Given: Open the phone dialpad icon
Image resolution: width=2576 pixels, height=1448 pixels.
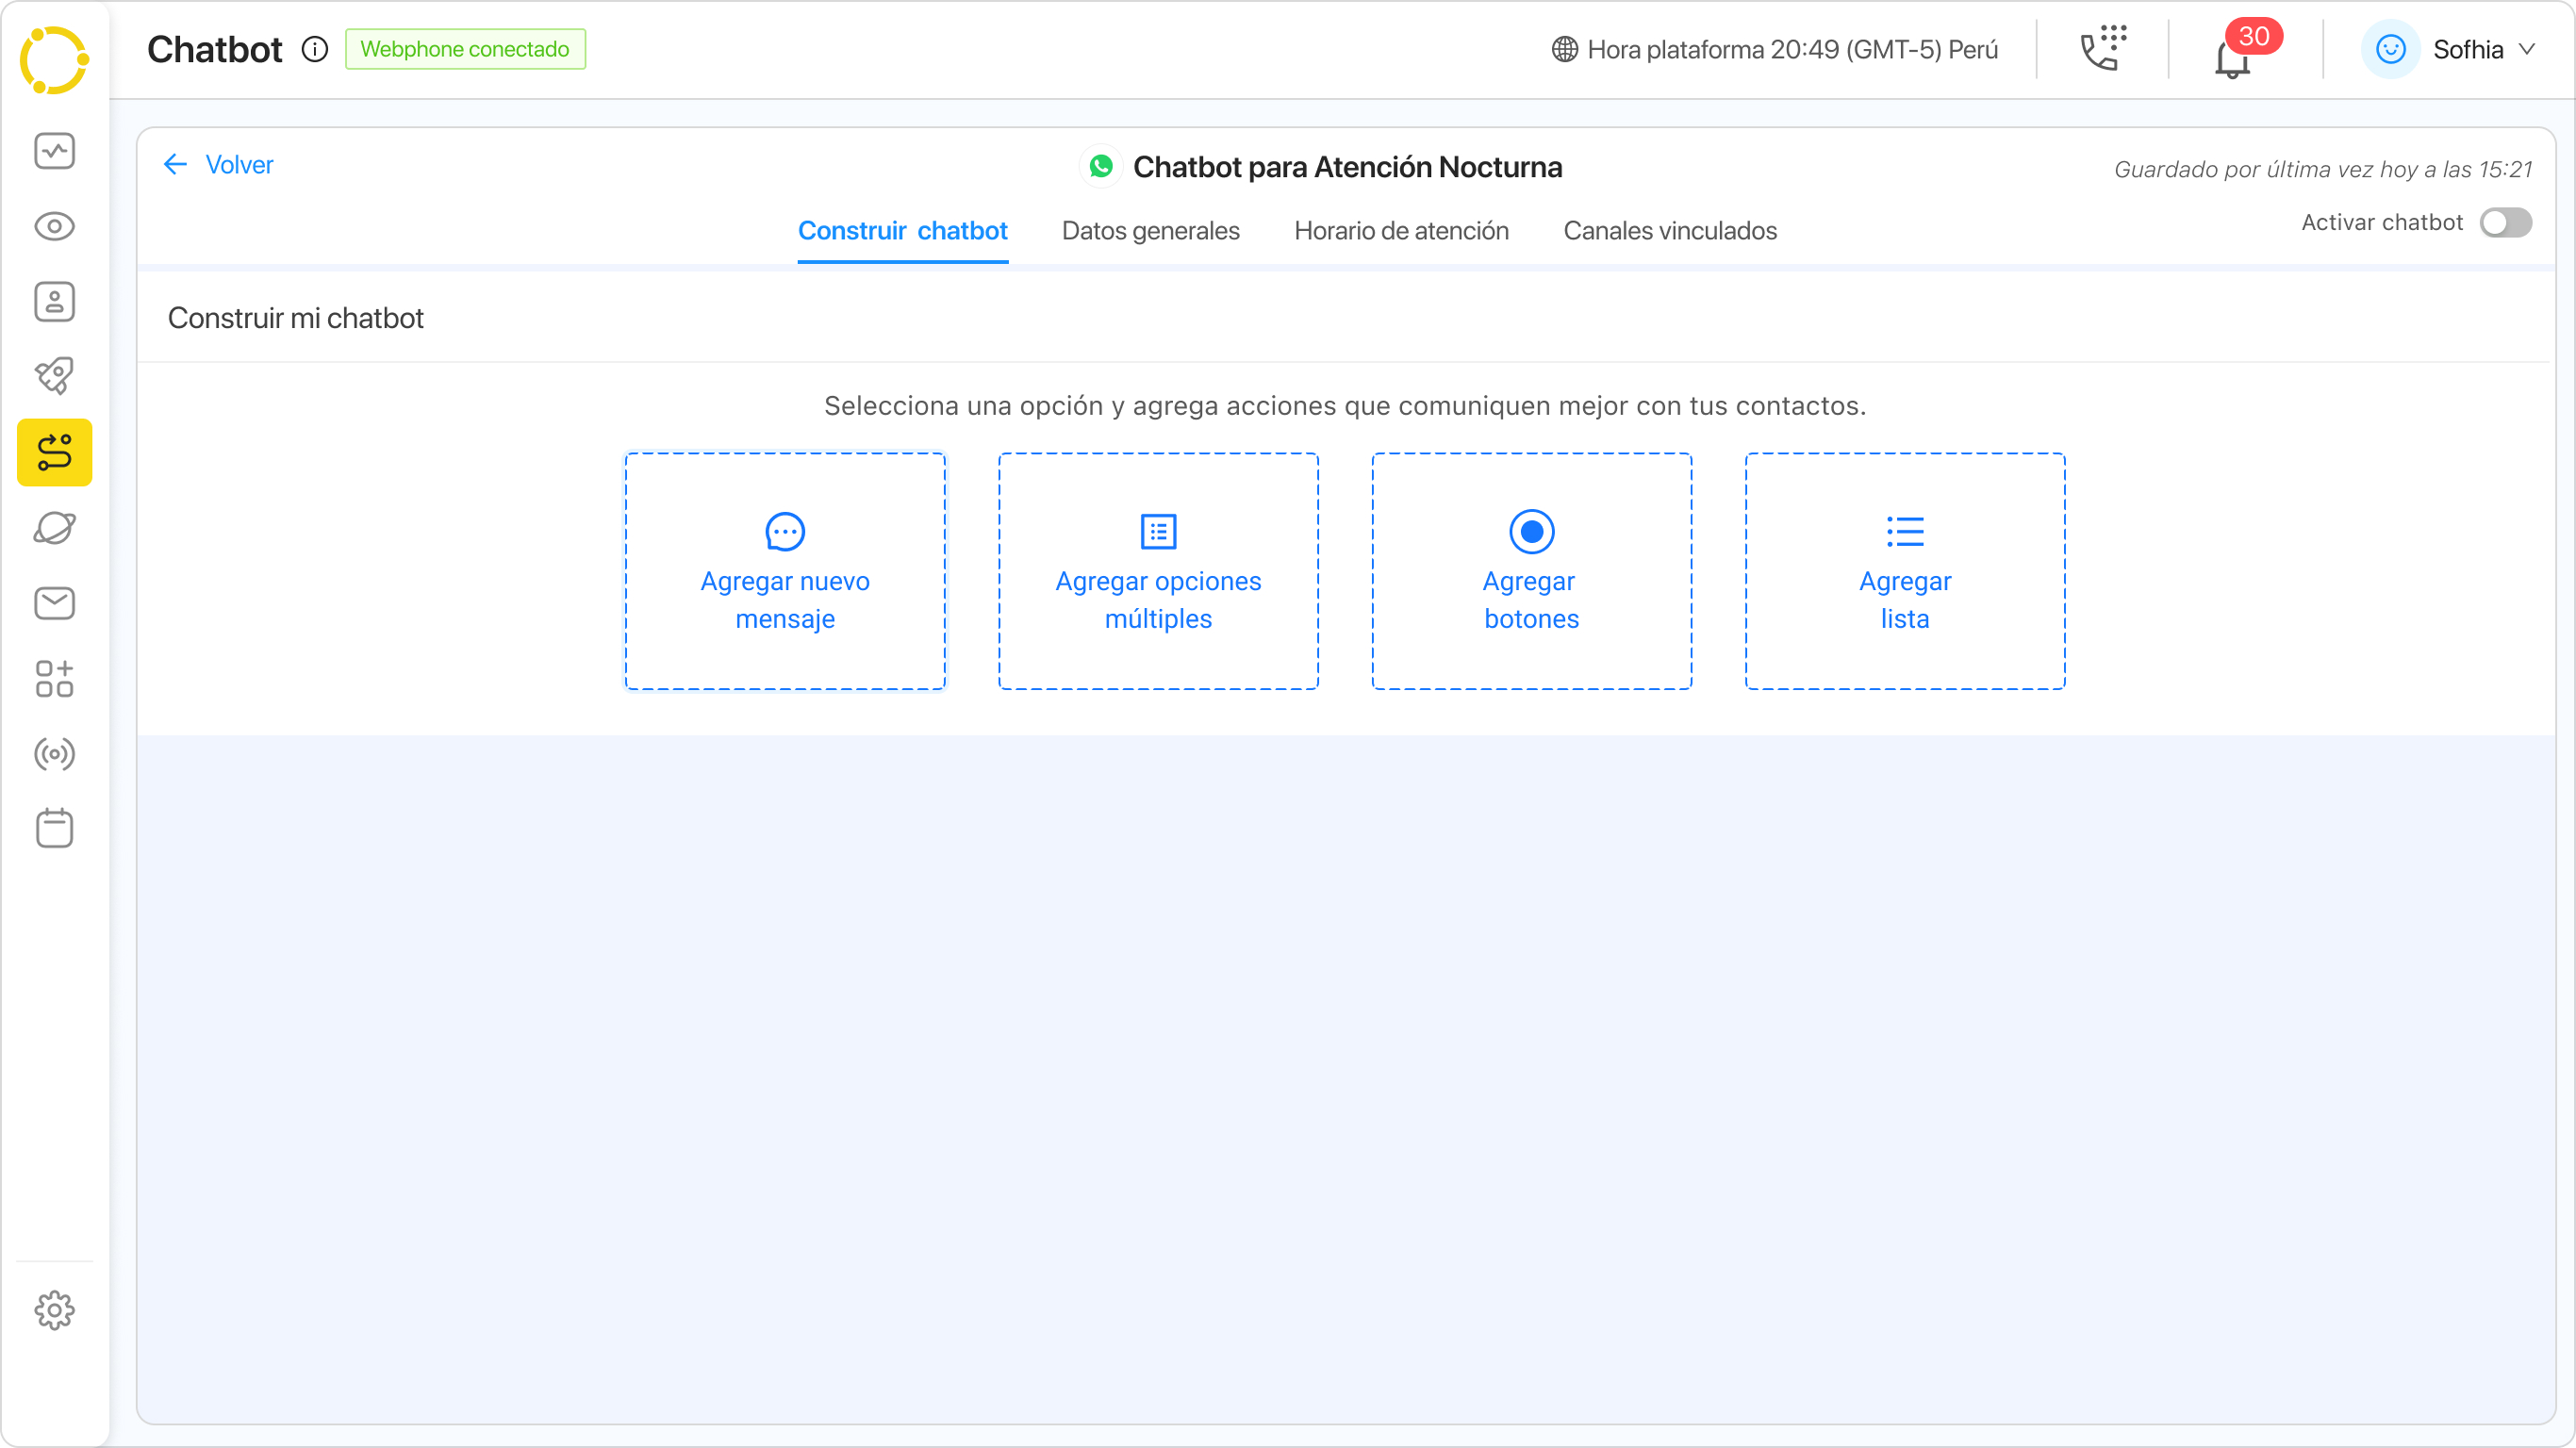Looking at the screenshot, I should [x=2103, y=48].
